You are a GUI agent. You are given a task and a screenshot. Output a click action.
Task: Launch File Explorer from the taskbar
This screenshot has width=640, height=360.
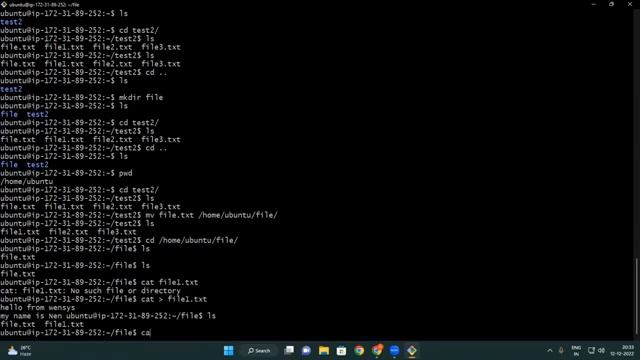(324, 350)
